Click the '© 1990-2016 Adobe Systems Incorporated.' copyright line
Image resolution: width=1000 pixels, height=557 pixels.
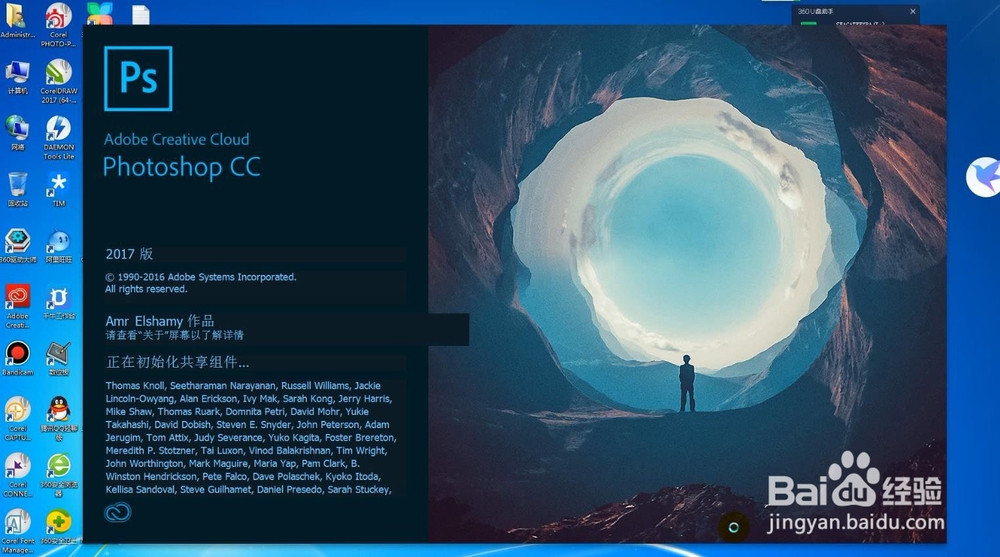201,277
